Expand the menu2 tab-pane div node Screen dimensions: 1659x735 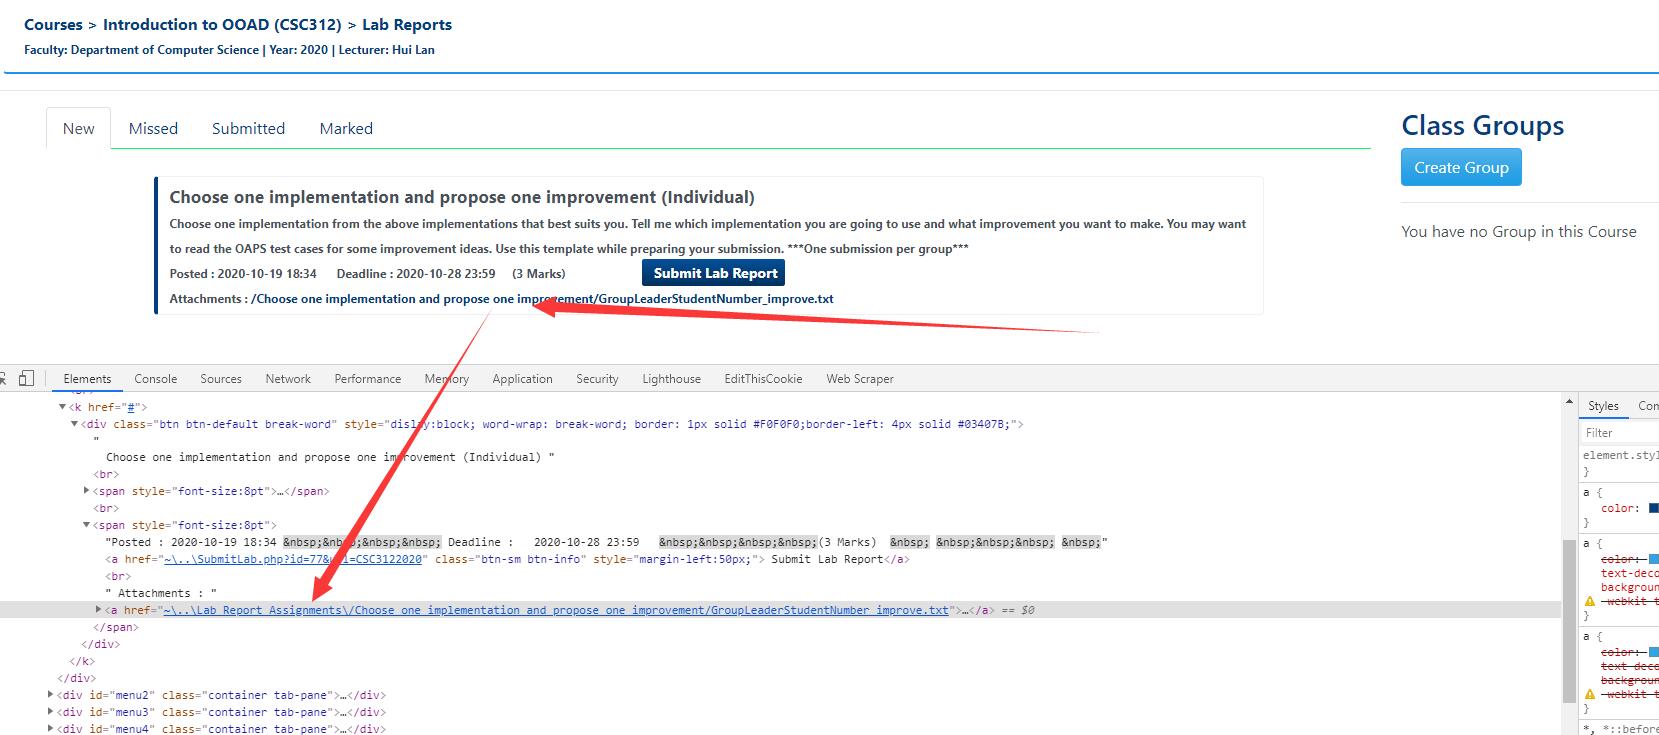(51, 695)
